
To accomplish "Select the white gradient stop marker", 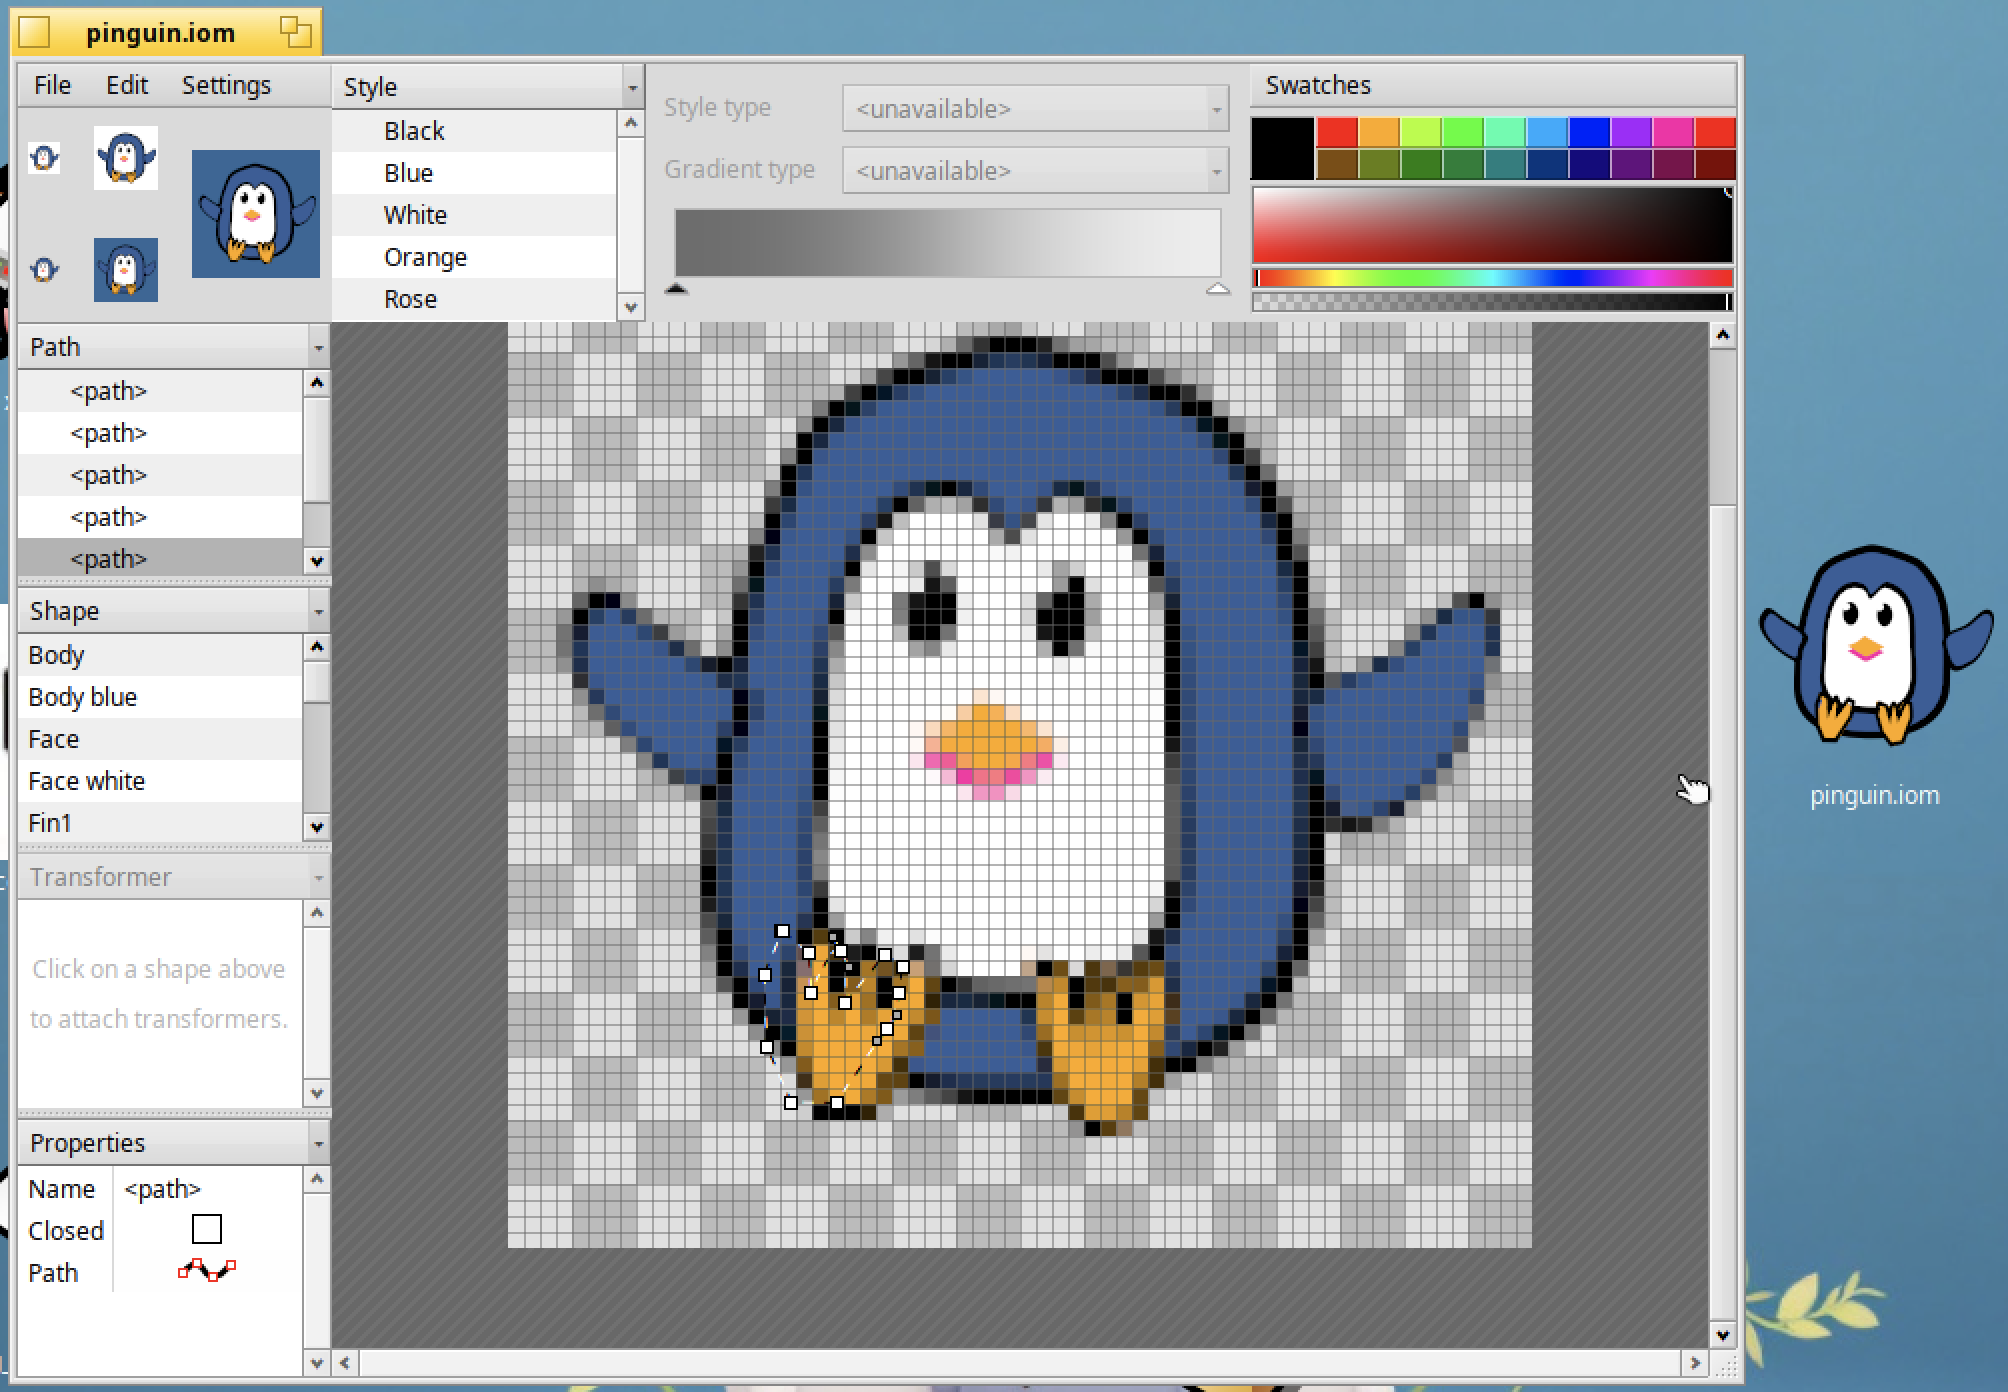I will (1217, 289).
